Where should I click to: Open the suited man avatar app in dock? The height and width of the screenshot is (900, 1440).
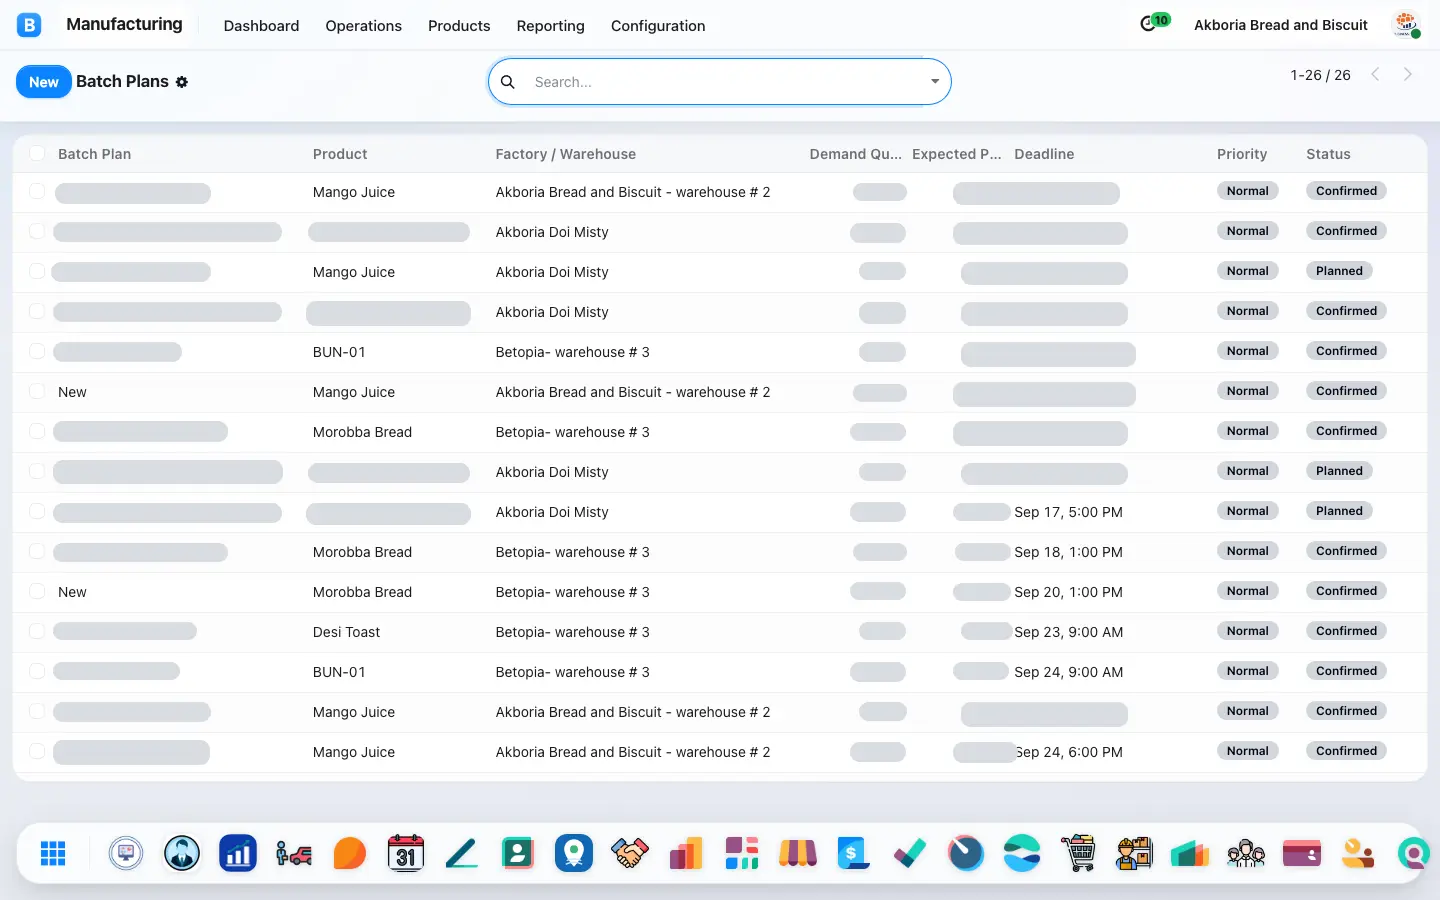182,853
